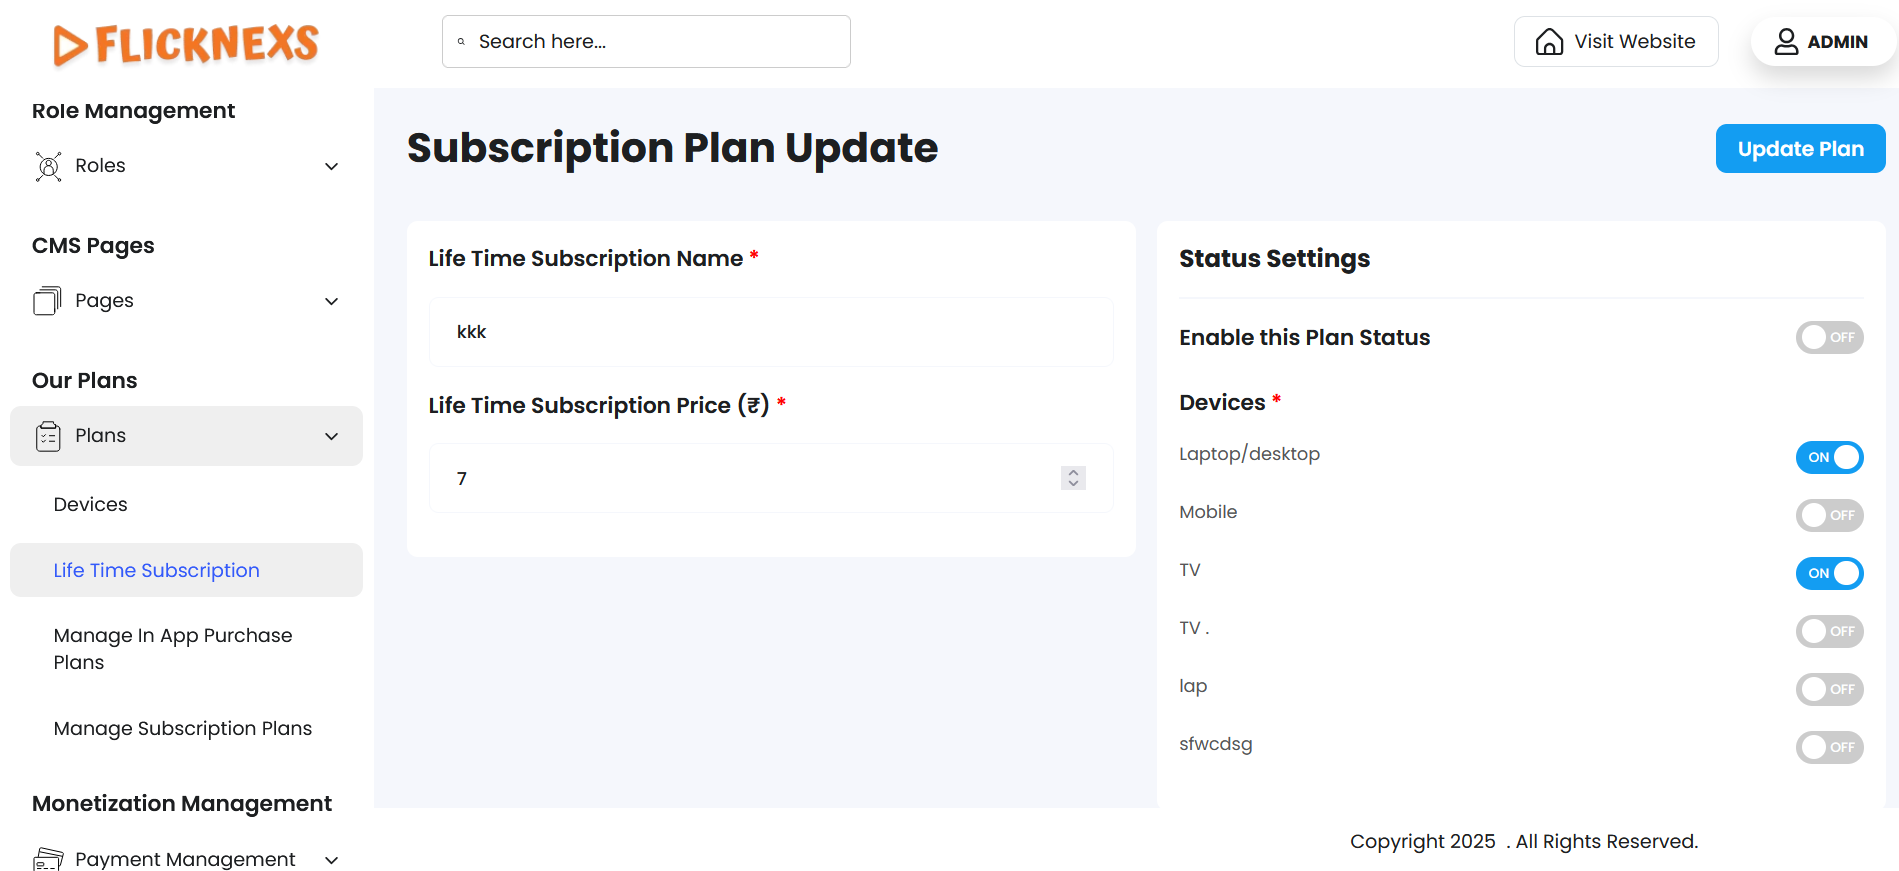
Task: Click the Plans clipboard icon
Action: click(x=48, y=436)
